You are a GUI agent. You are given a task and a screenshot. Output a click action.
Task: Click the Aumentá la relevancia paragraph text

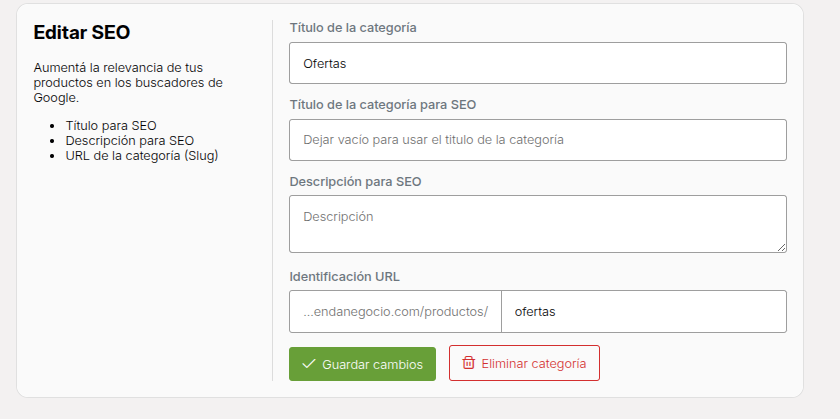pos(128,83)
